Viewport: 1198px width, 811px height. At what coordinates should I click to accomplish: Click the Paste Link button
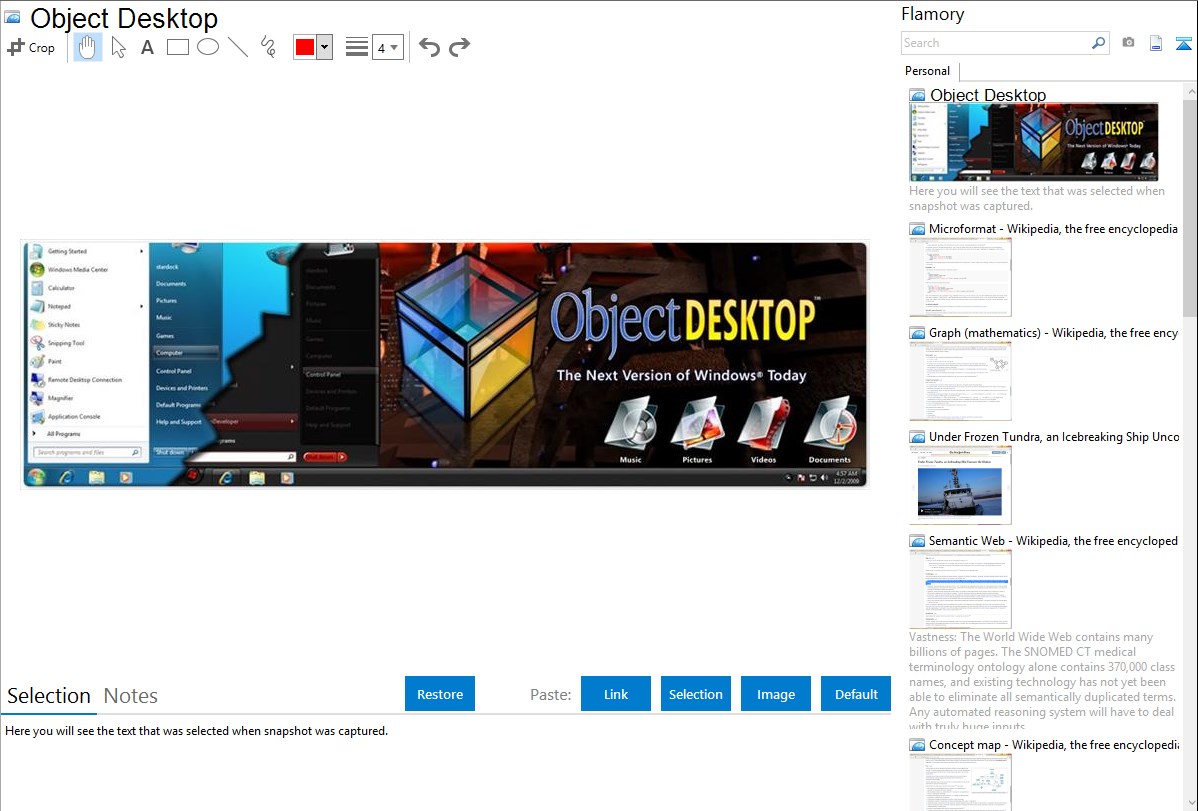(x=616, y=694)
